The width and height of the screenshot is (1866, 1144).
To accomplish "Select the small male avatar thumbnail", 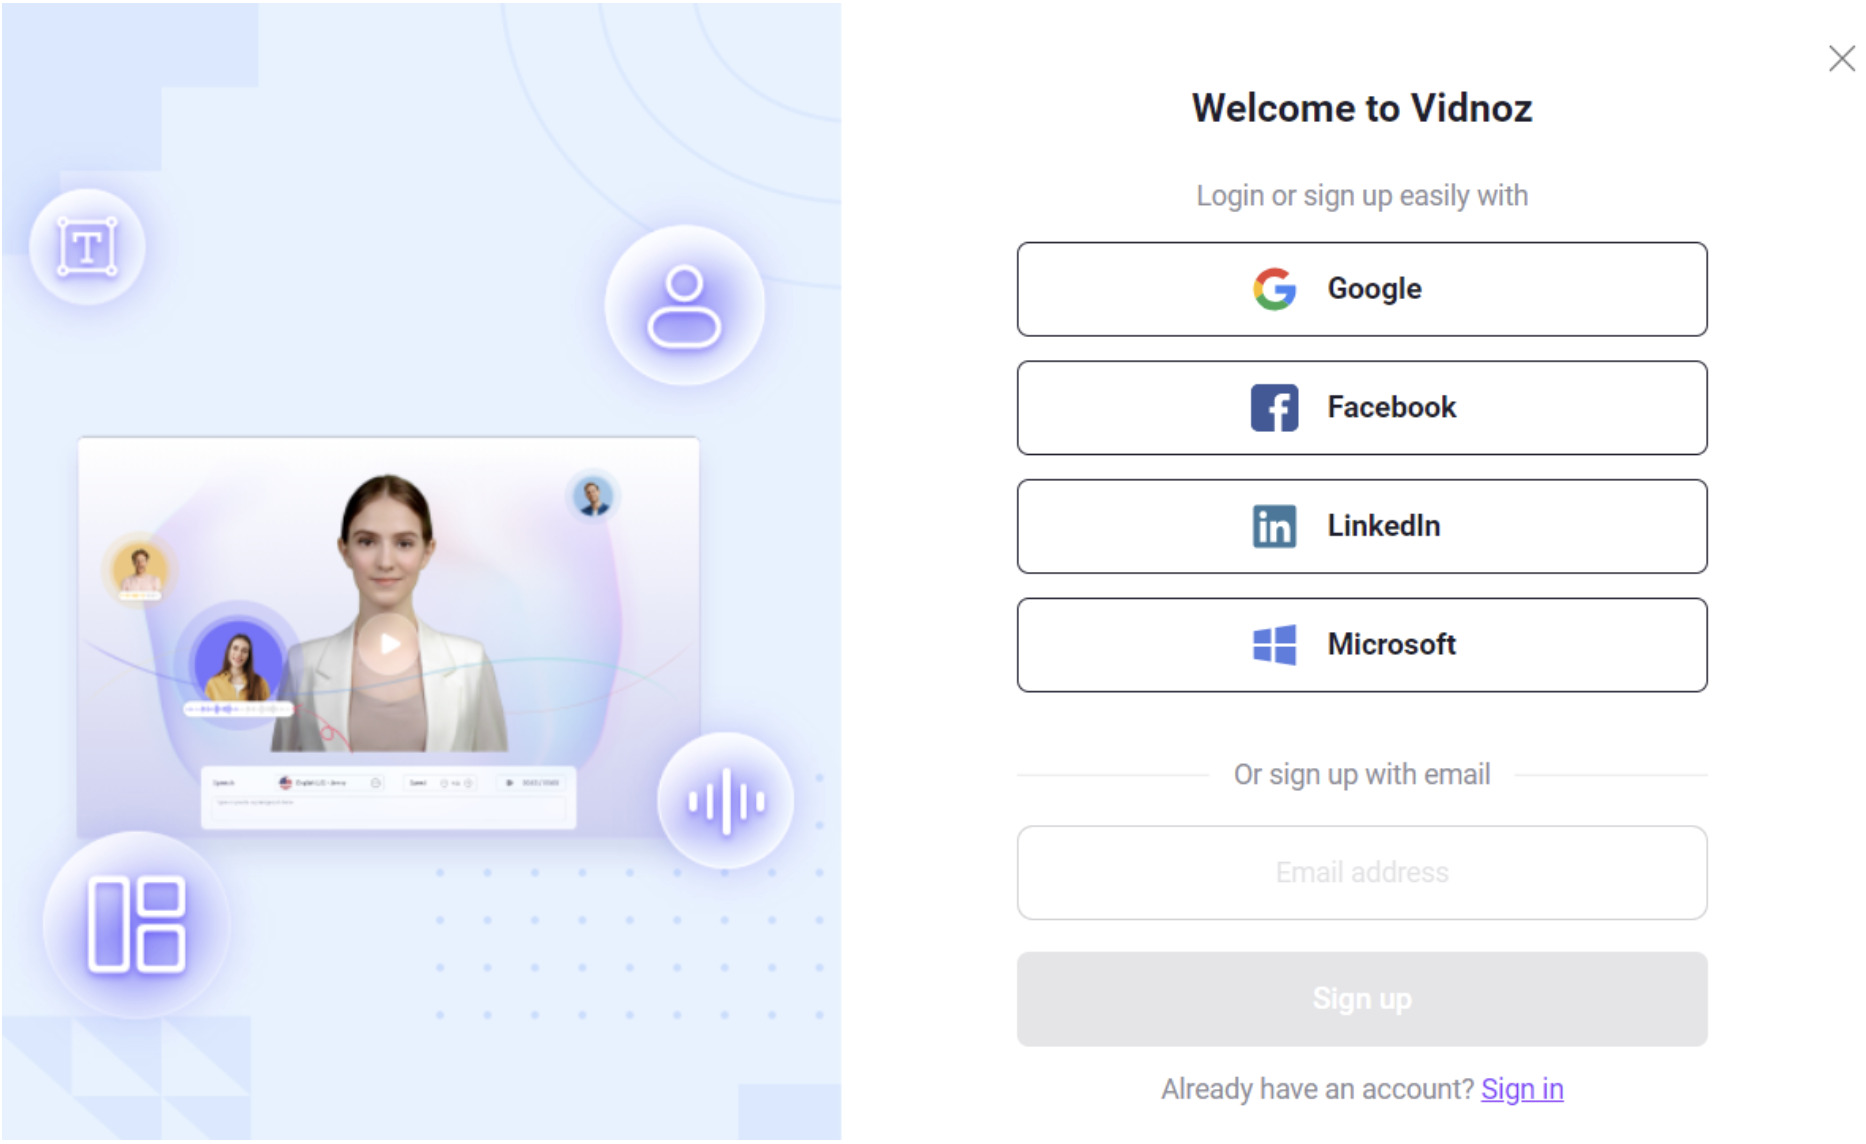I will (x=593, y=496).
